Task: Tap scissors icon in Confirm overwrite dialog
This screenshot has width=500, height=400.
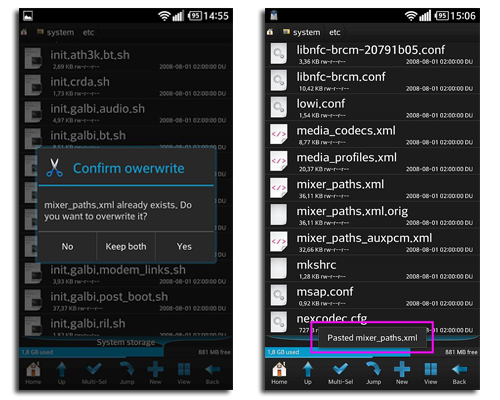Action: (x=54, y=168)
